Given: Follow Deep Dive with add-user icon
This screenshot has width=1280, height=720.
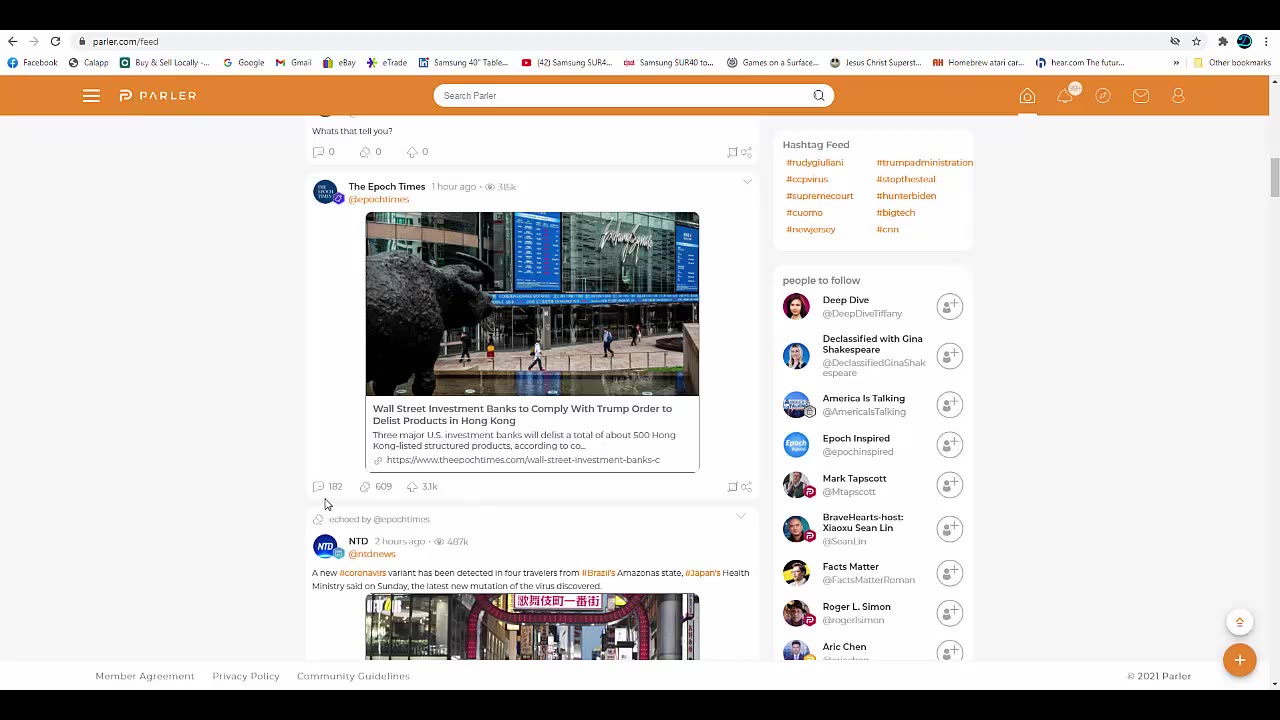Looking at the screenshot, I should (x=950, y=306).
